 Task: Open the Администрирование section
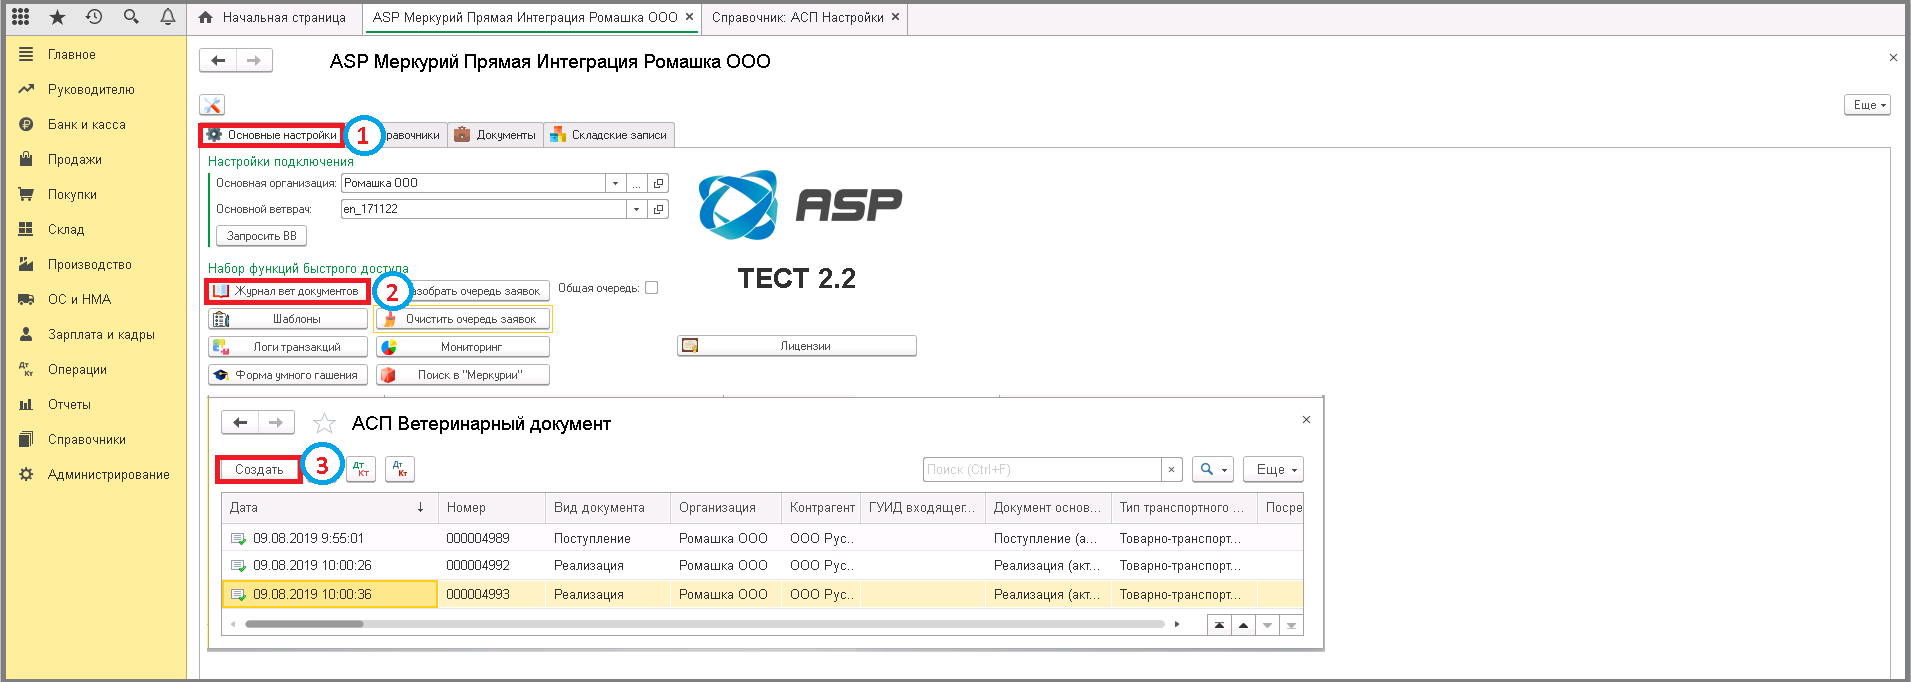(x=109, y=475)
